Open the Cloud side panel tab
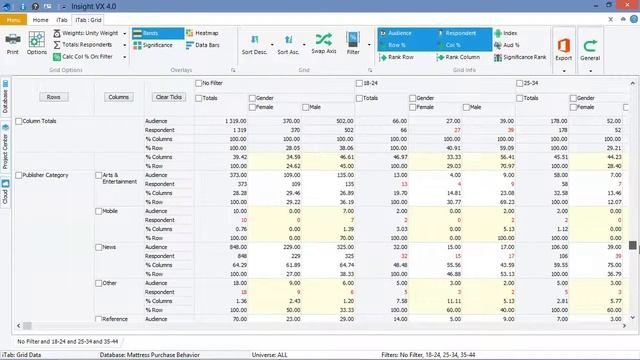The image size is (640, 360). [5, 192]
